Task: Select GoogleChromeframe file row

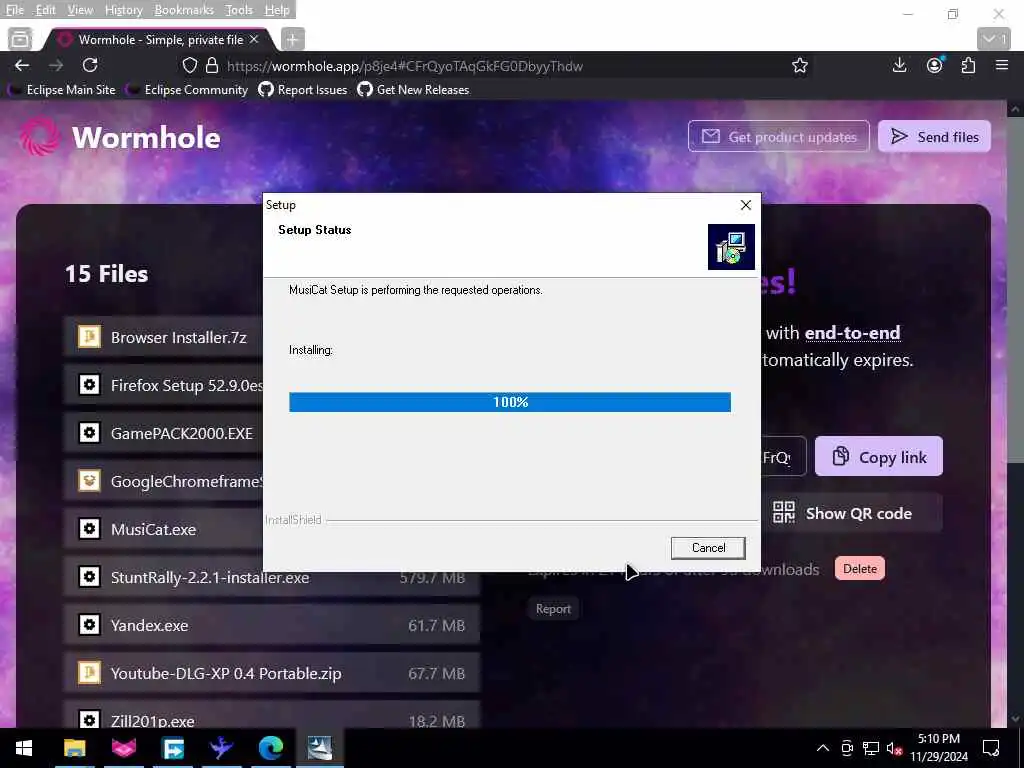Action: (163, 481)
